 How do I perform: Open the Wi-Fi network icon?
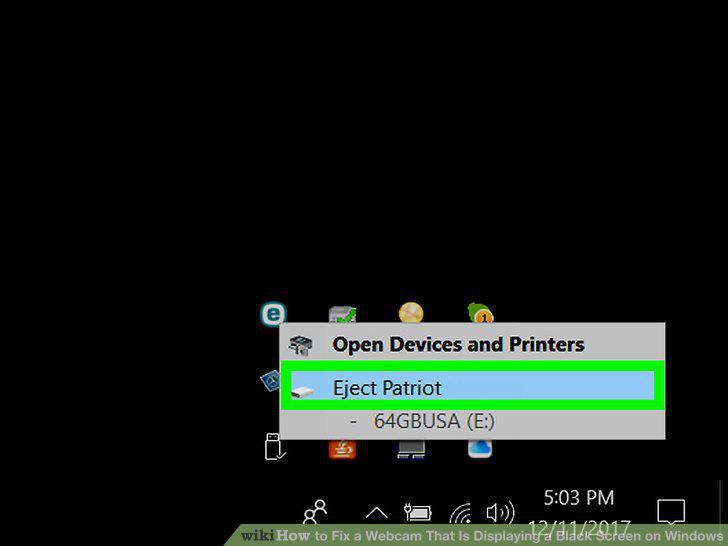coord(461,513)
